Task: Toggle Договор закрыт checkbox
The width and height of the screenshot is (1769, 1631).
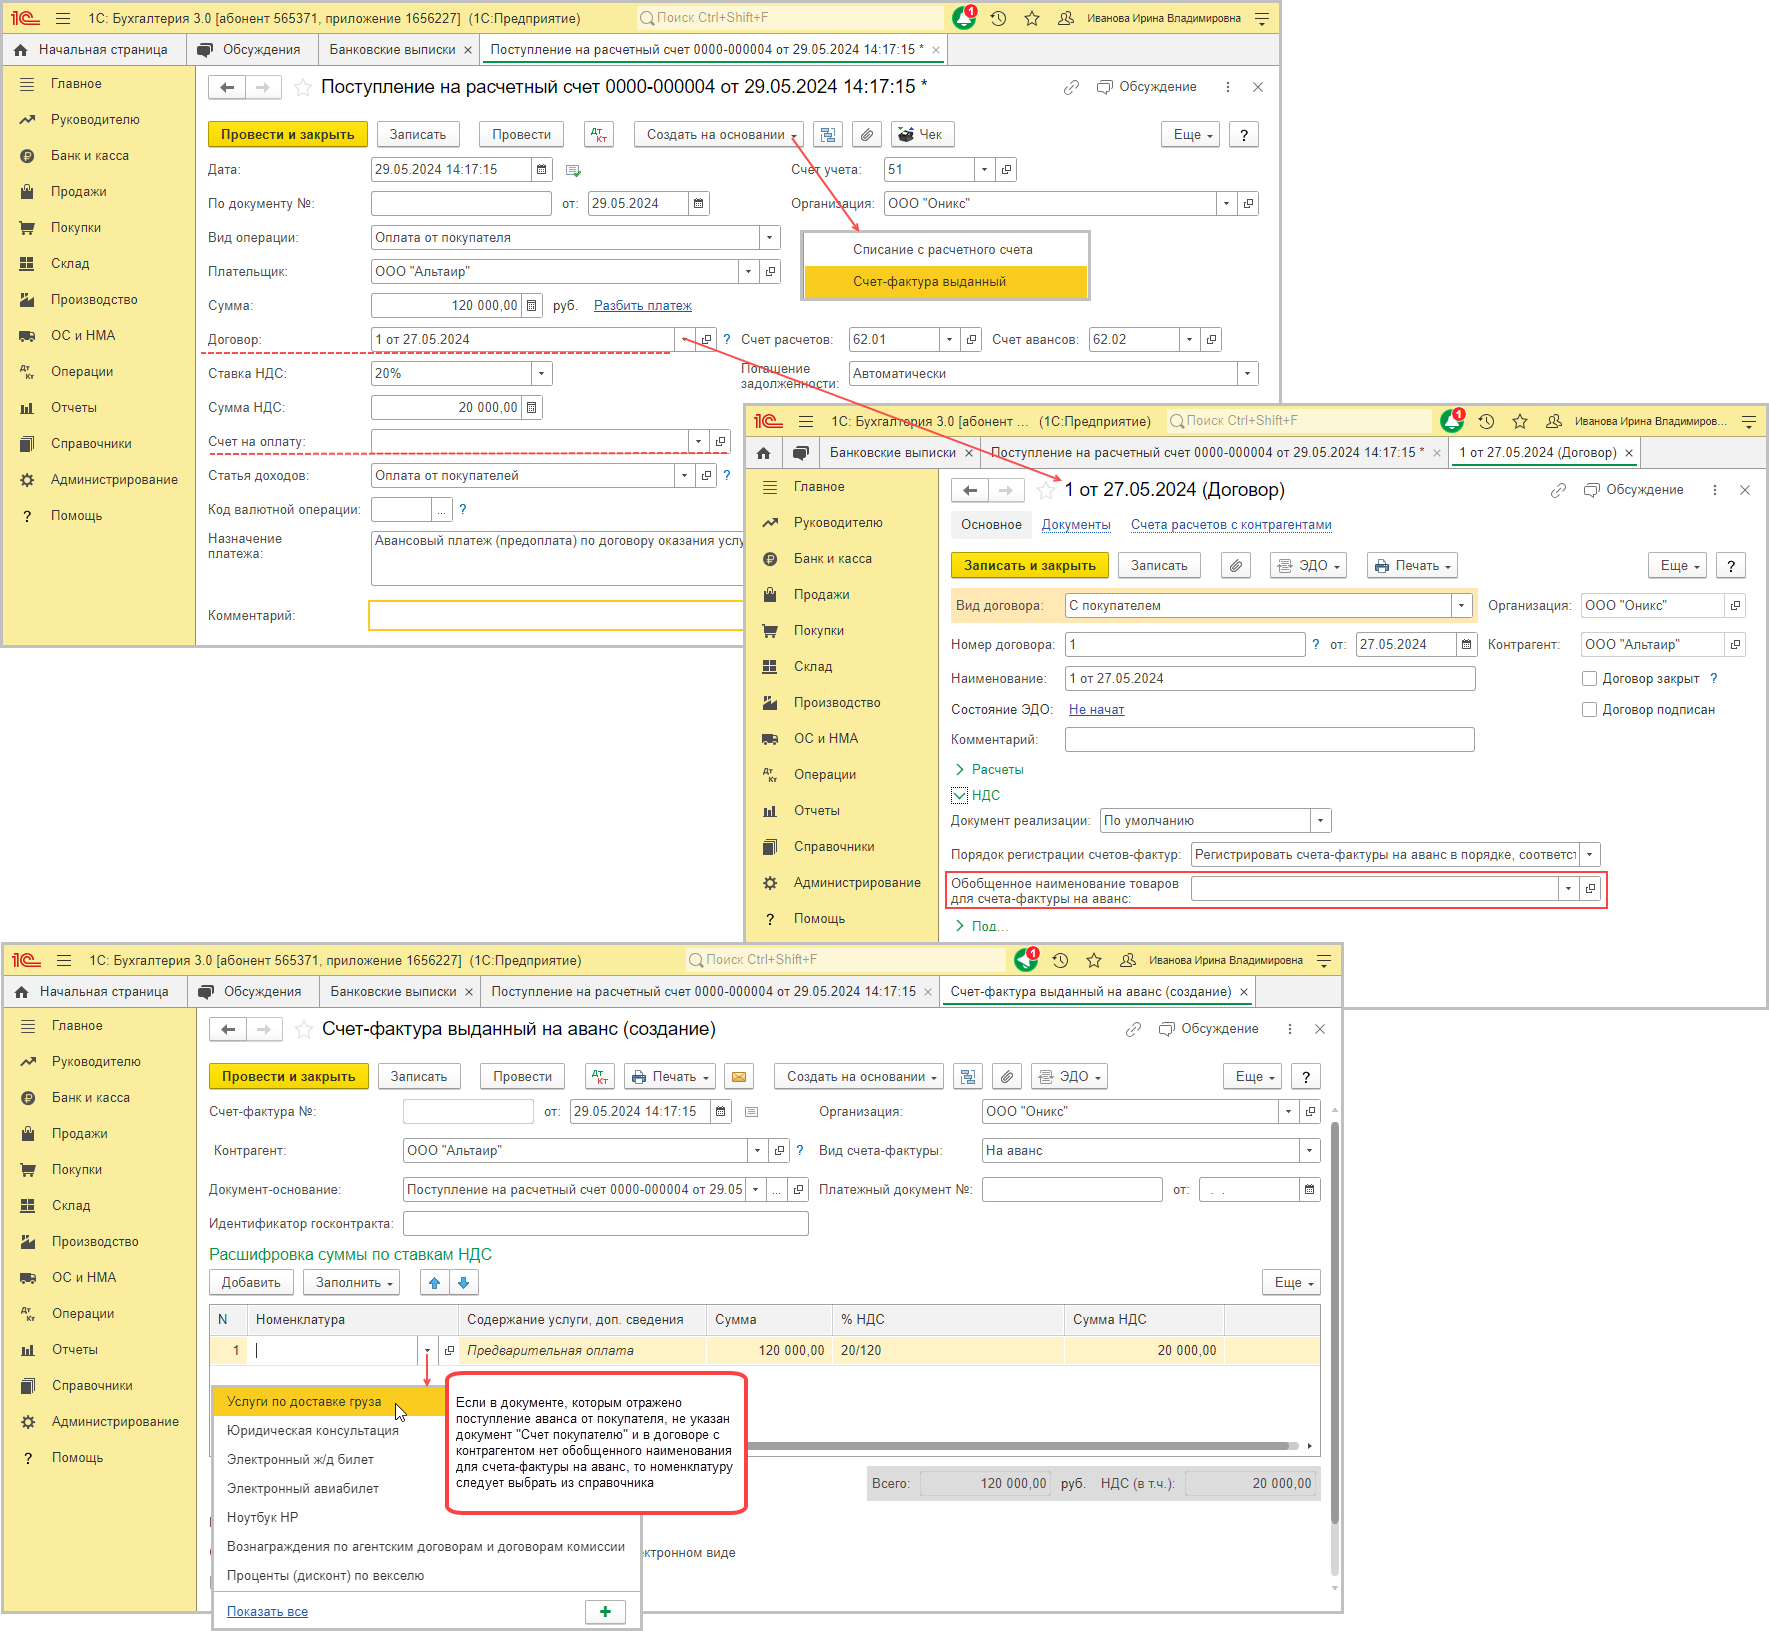Action: point(1589,679)
